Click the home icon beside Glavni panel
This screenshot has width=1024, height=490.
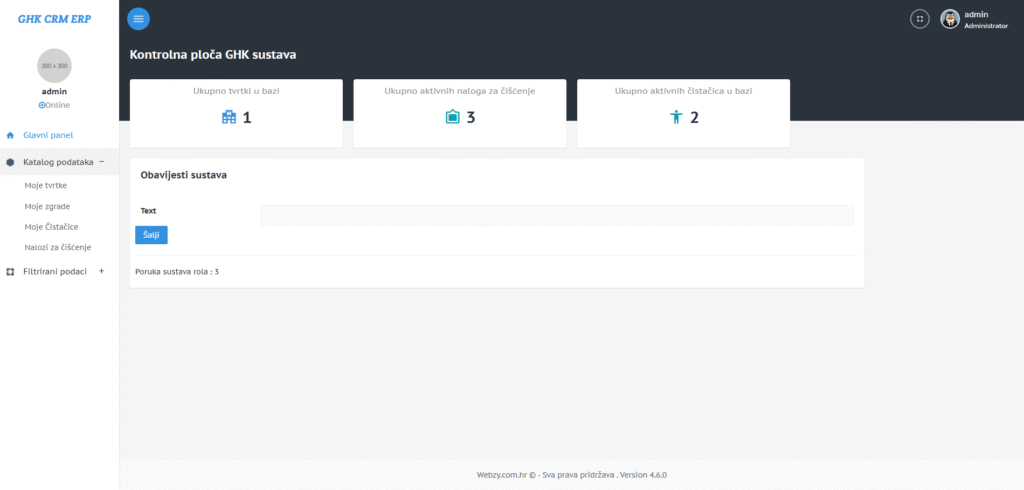point(10,135)
